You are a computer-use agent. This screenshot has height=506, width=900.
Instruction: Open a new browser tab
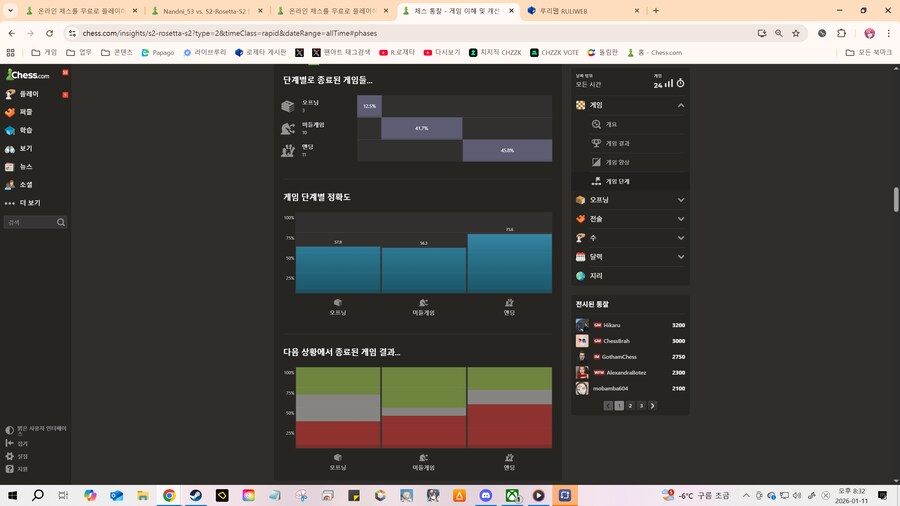[x=655, y=10]
